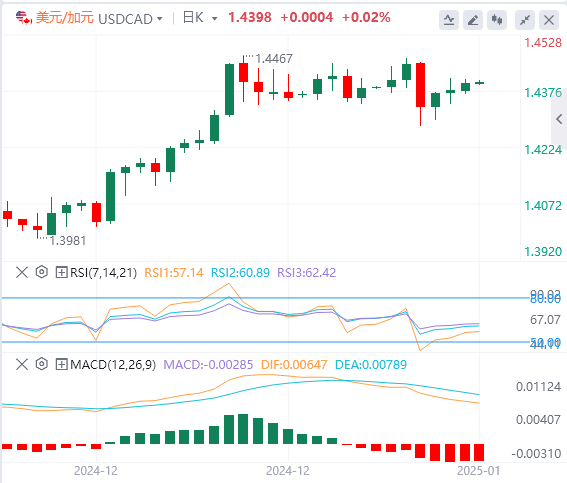This screenshot has height=483, width=567.
Task: Select the 1.3981 low price marker
Action: [x=68, y=241]
